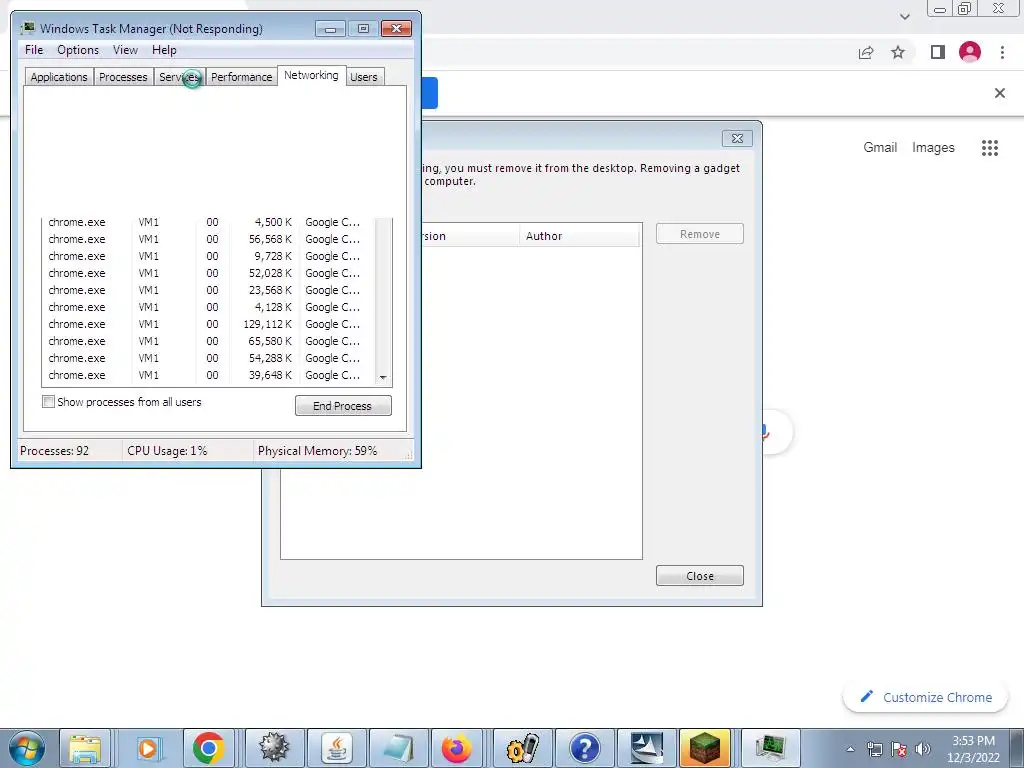Viewport: 1024px width, 768px height.
Task: Open Action Center flag tray icon
Action: pyautogui.click(x=899, y=749)
